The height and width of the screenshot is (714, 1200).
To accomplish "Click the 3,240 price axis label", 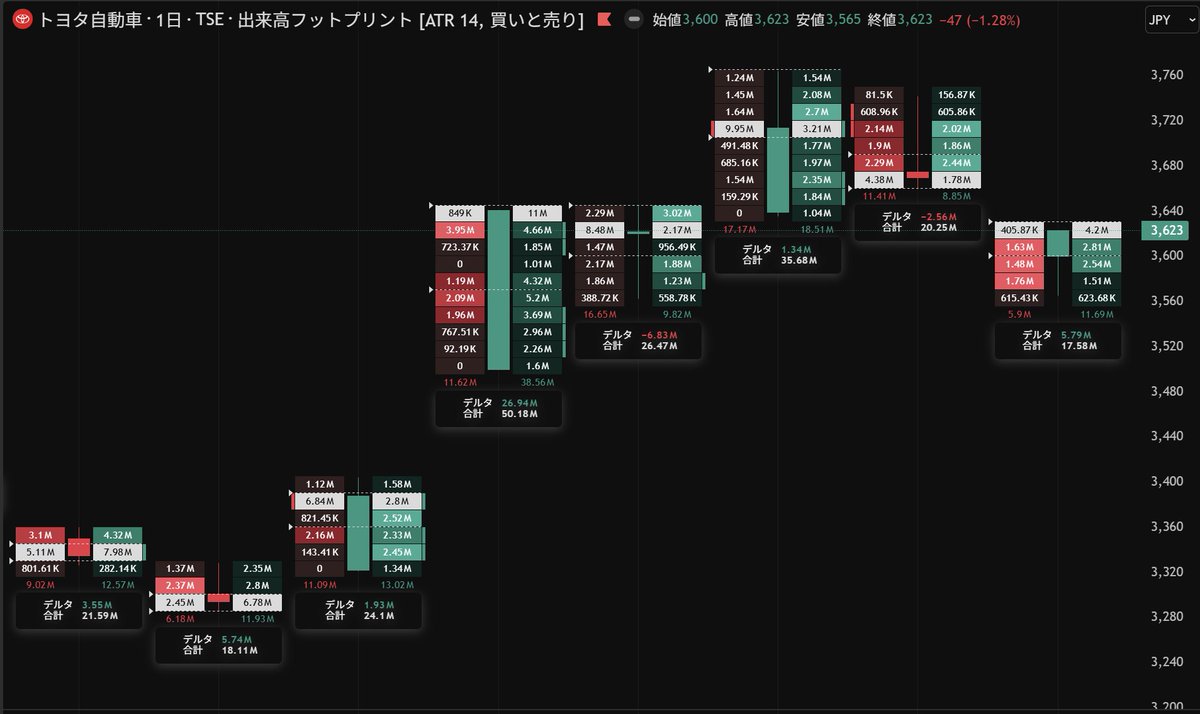I will (1169, 662).
